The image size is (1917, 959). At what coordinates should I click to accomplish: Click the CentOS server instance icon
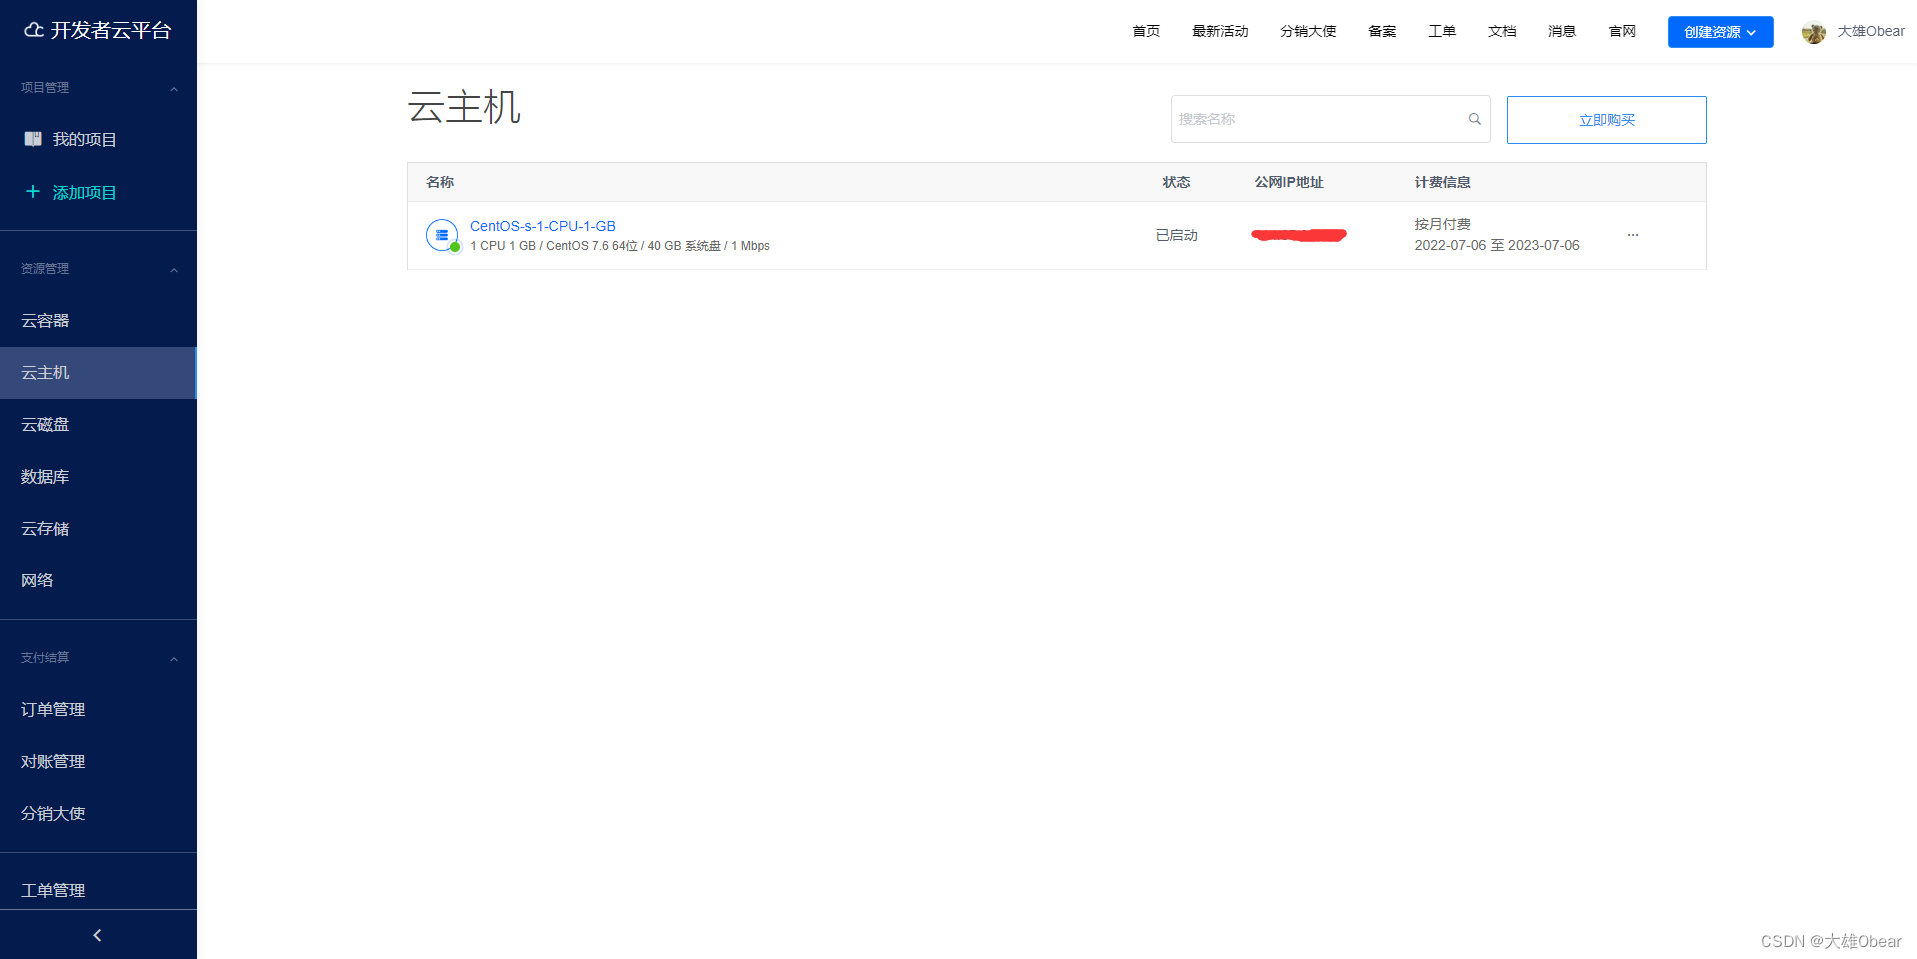coord(442,234)
